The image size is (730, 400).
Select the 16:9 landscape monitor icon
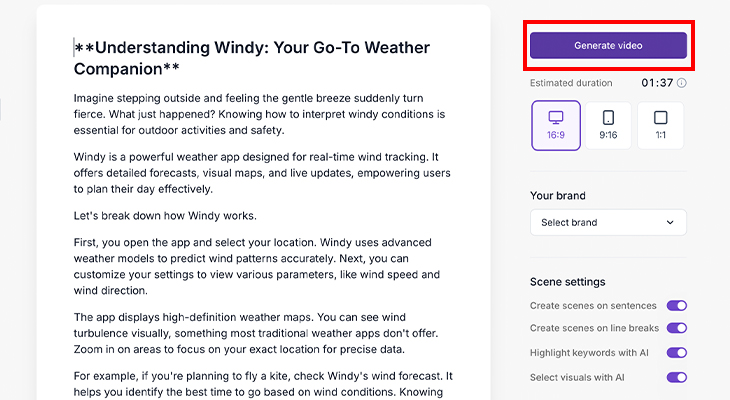556,126
